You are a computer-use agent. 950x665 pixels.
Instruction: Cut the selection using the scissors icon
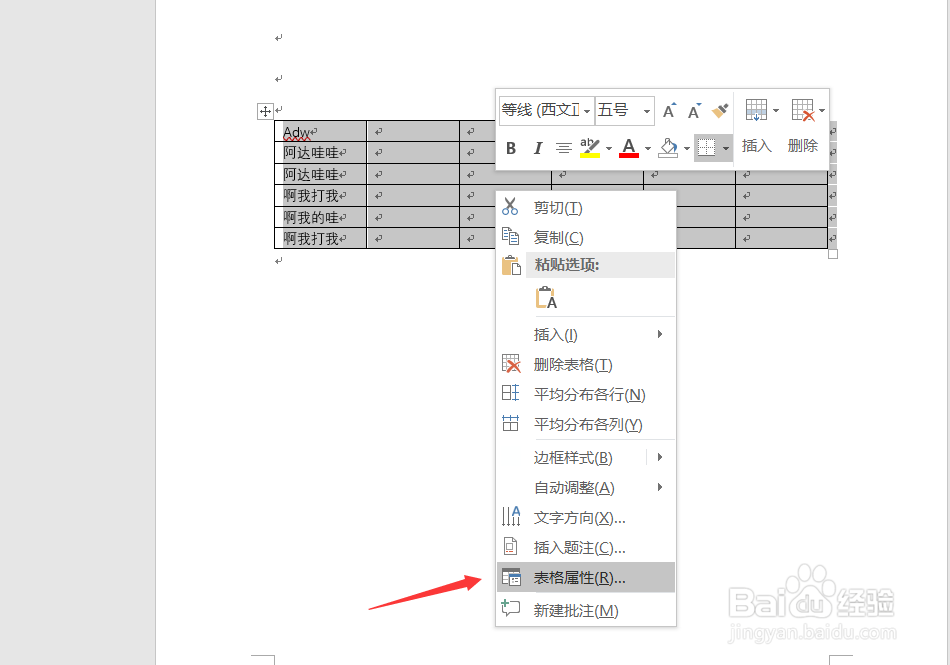click(x=510, y=208)
